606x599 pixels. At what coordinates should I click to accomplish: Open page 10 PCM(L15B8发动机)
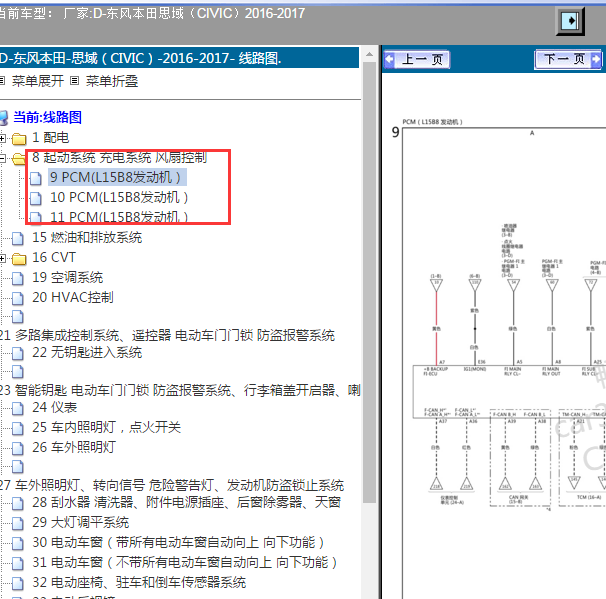[x=119, y=197]
